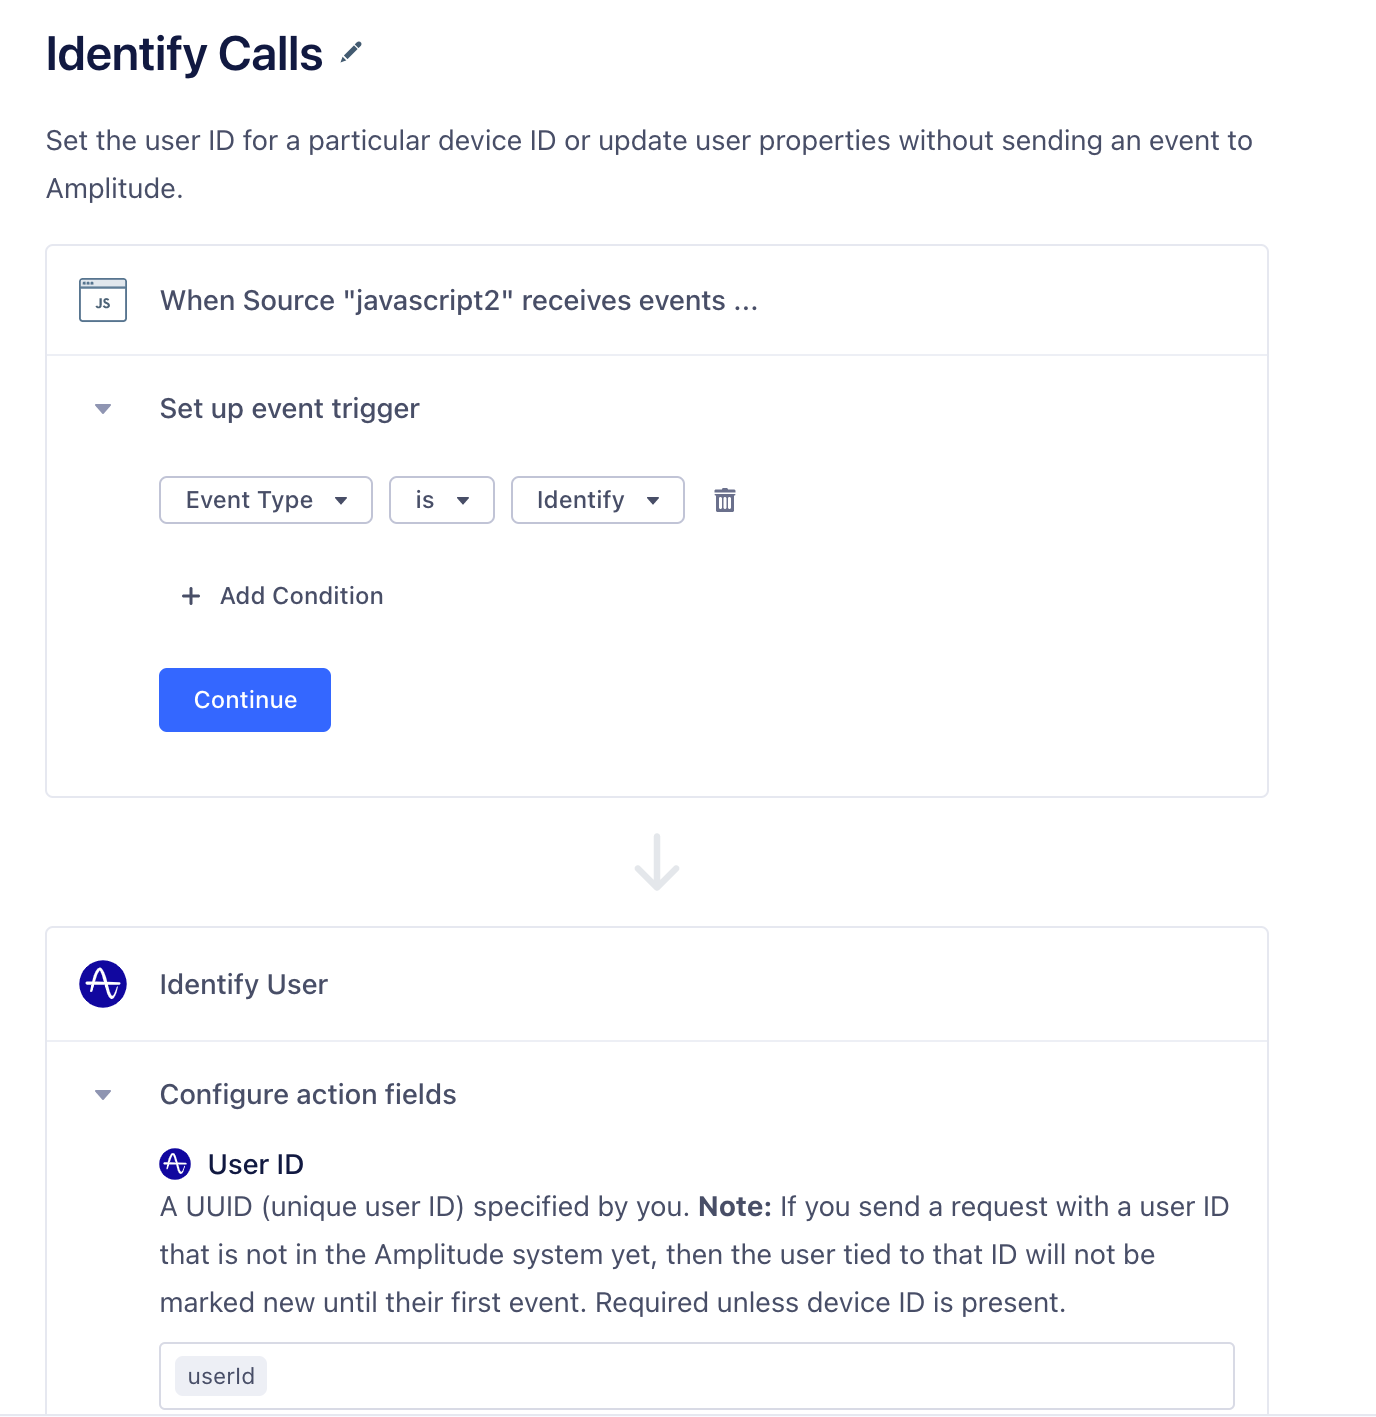
Task: Click the pencil edit icon beside Identify Calls
Action: (x=351, y=52)
